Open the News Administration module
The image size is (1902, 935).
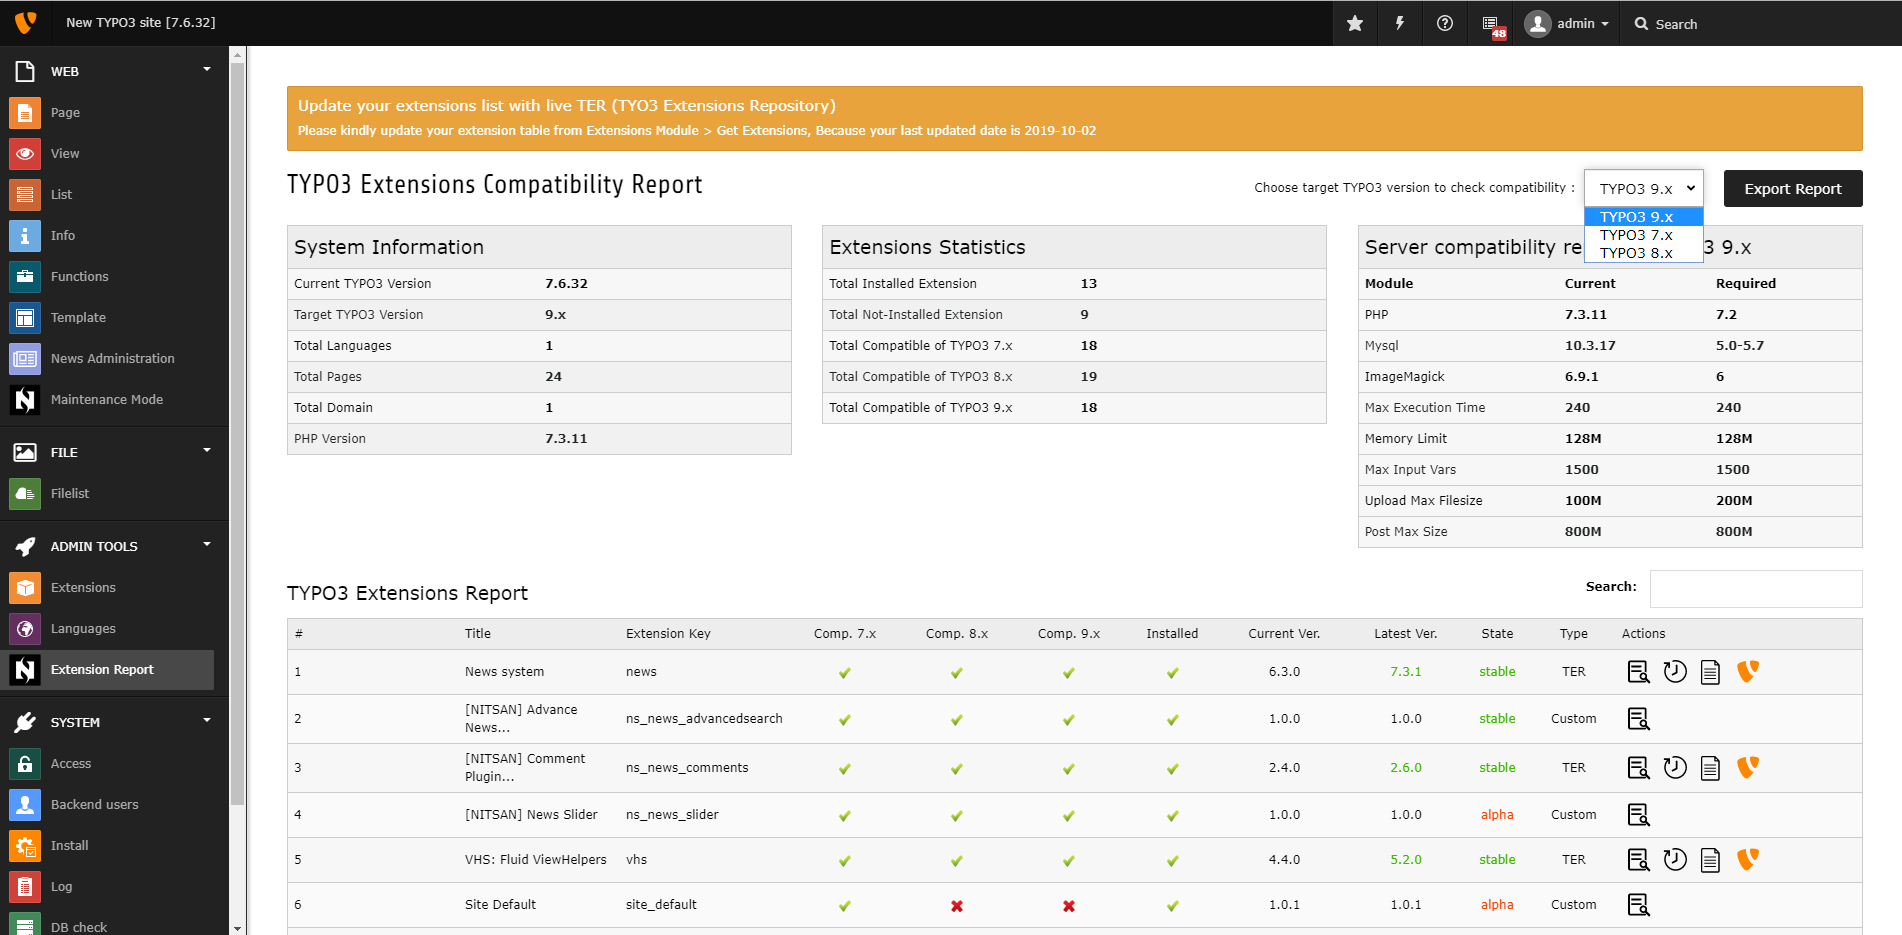click(107, 359)
